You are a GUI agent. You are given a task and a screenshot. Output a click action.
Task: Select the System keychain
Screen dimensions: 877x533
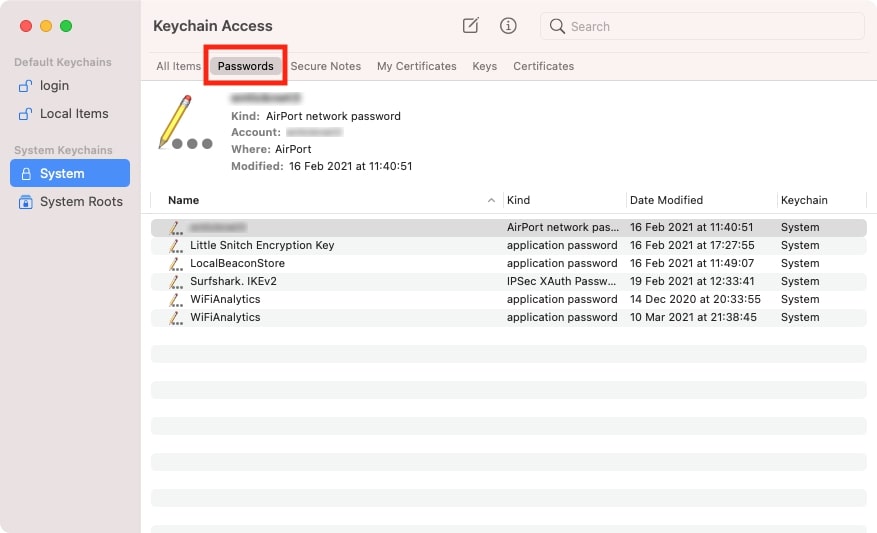coord(70,173)
